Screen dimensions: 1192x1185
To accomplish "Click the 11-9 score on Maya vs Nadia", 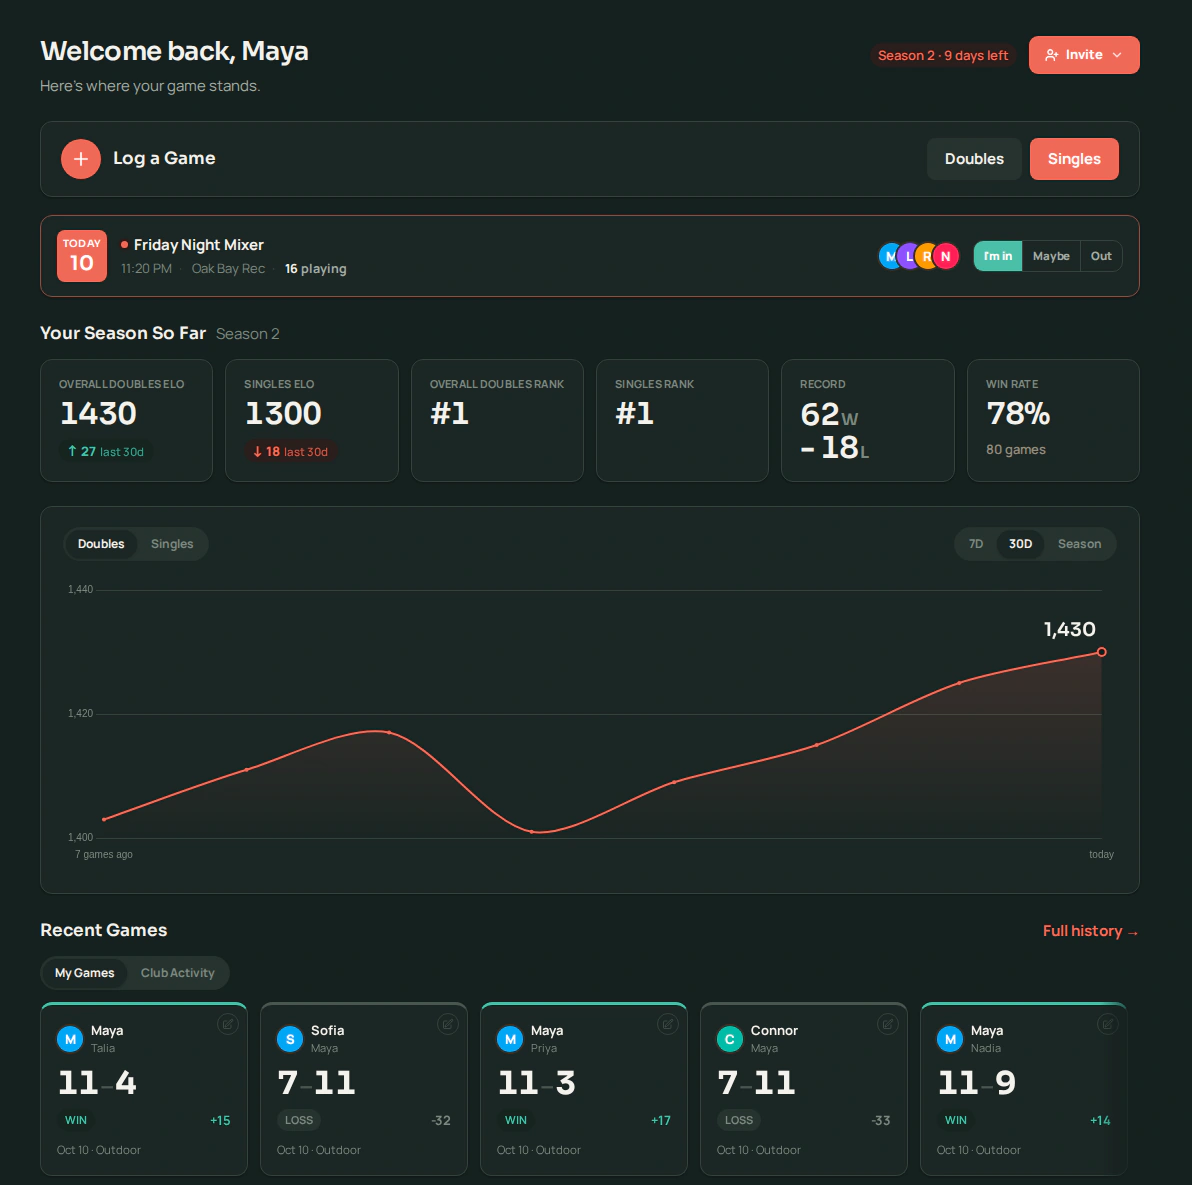I will 977,1082.
